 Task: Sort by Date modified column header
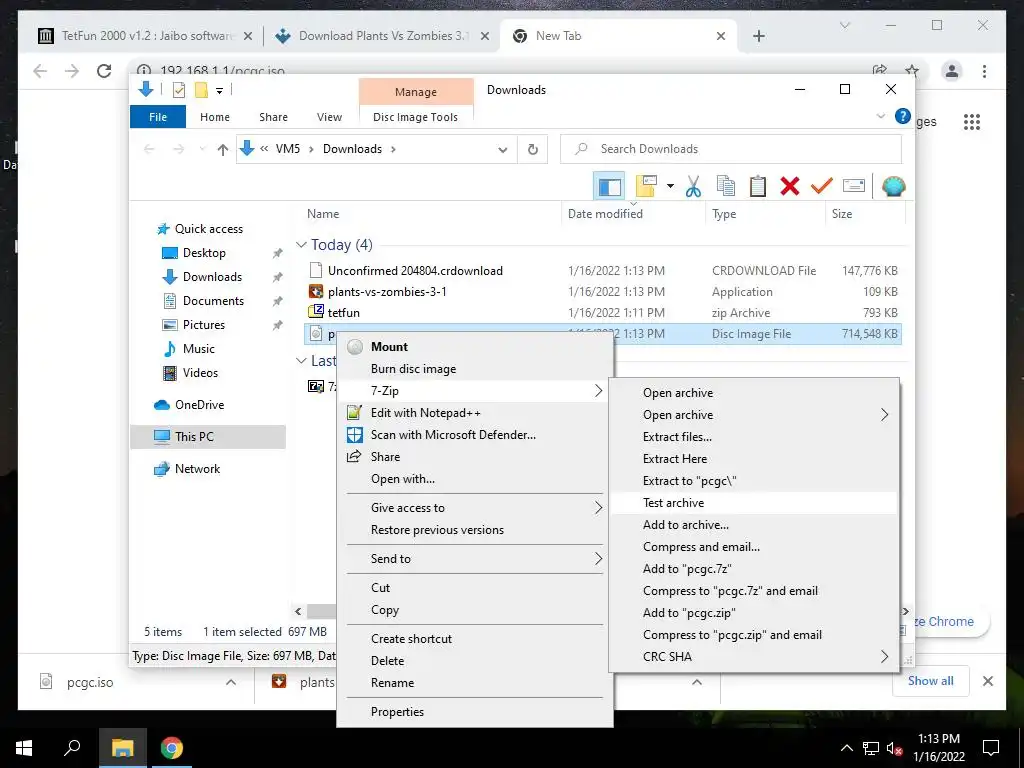(633, 214)
